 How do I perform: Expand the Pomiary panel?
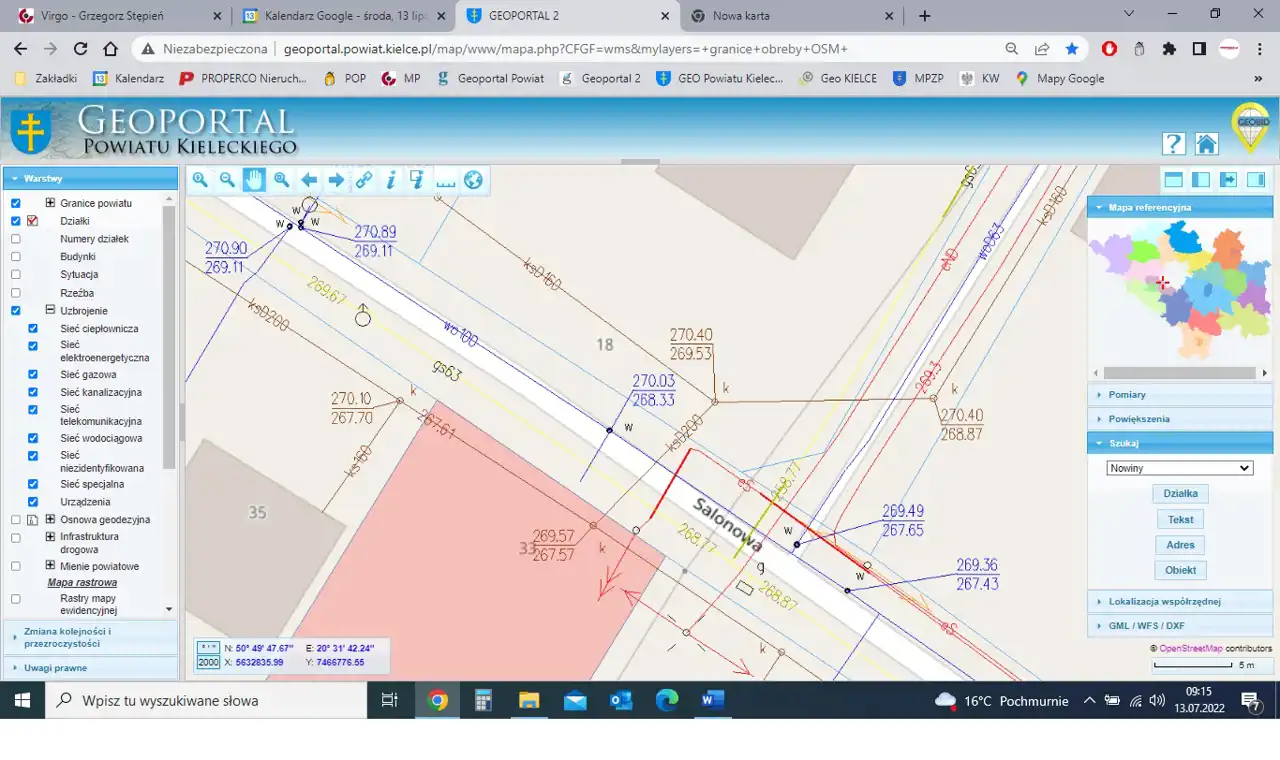point(1127,395)
